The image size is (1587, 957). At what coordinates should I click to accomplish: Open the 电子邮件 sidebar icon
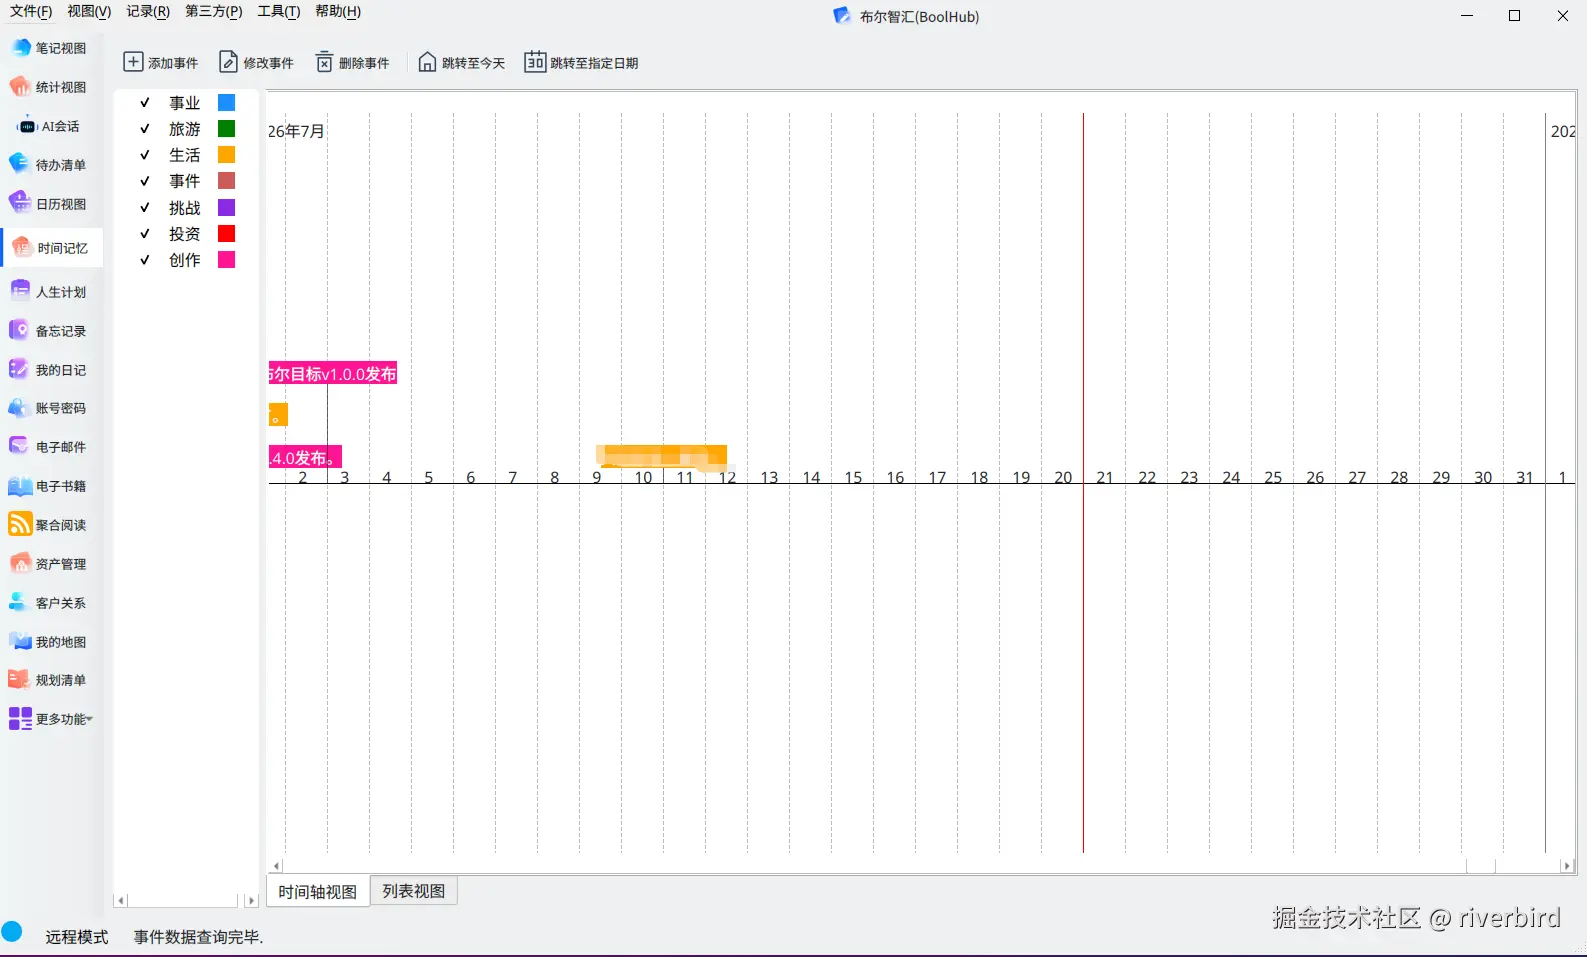pyautogui.click(x=21, y=447)
